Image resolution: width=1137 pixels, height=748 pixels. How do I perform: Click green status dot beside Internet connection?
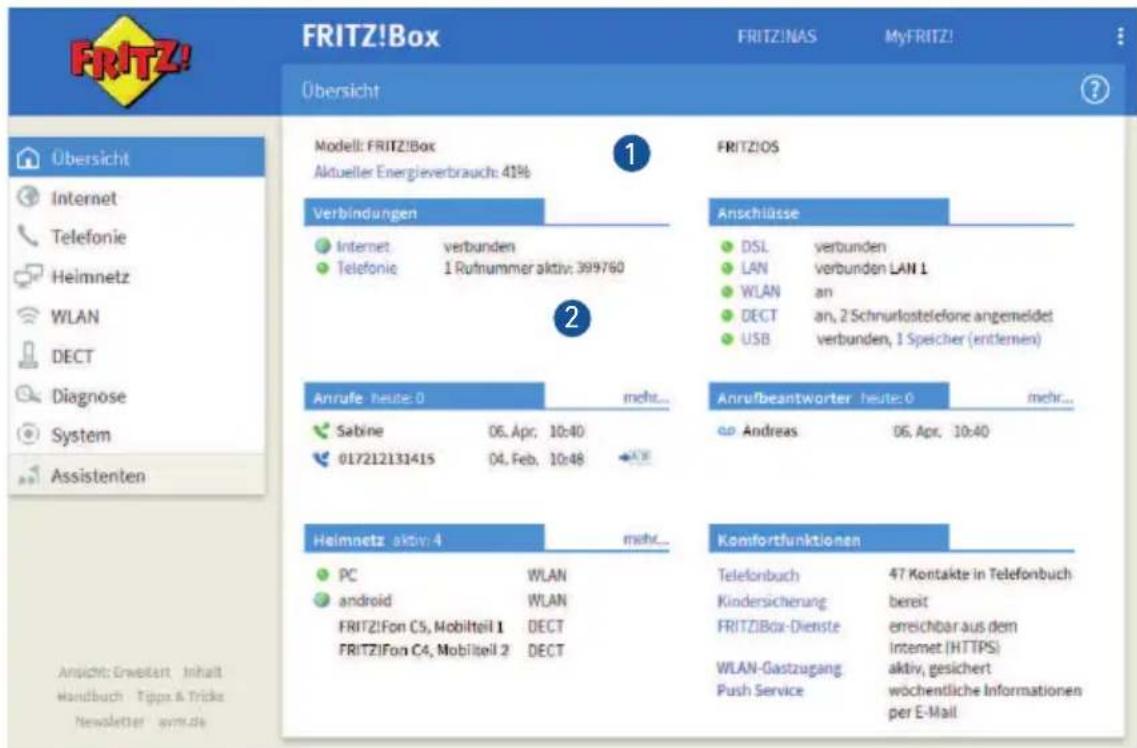[x=323, y=246]
